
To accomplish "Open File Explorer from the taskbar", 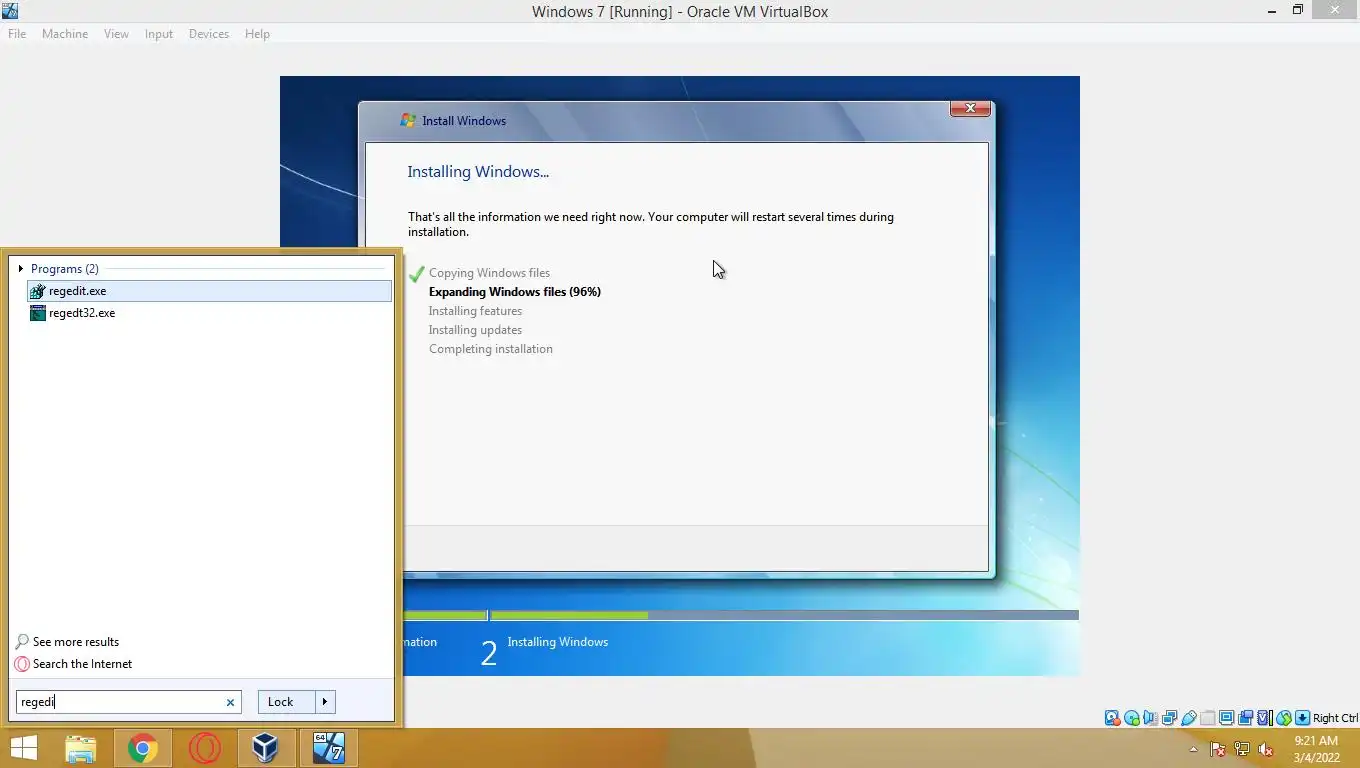I will (x=81, y=748).
